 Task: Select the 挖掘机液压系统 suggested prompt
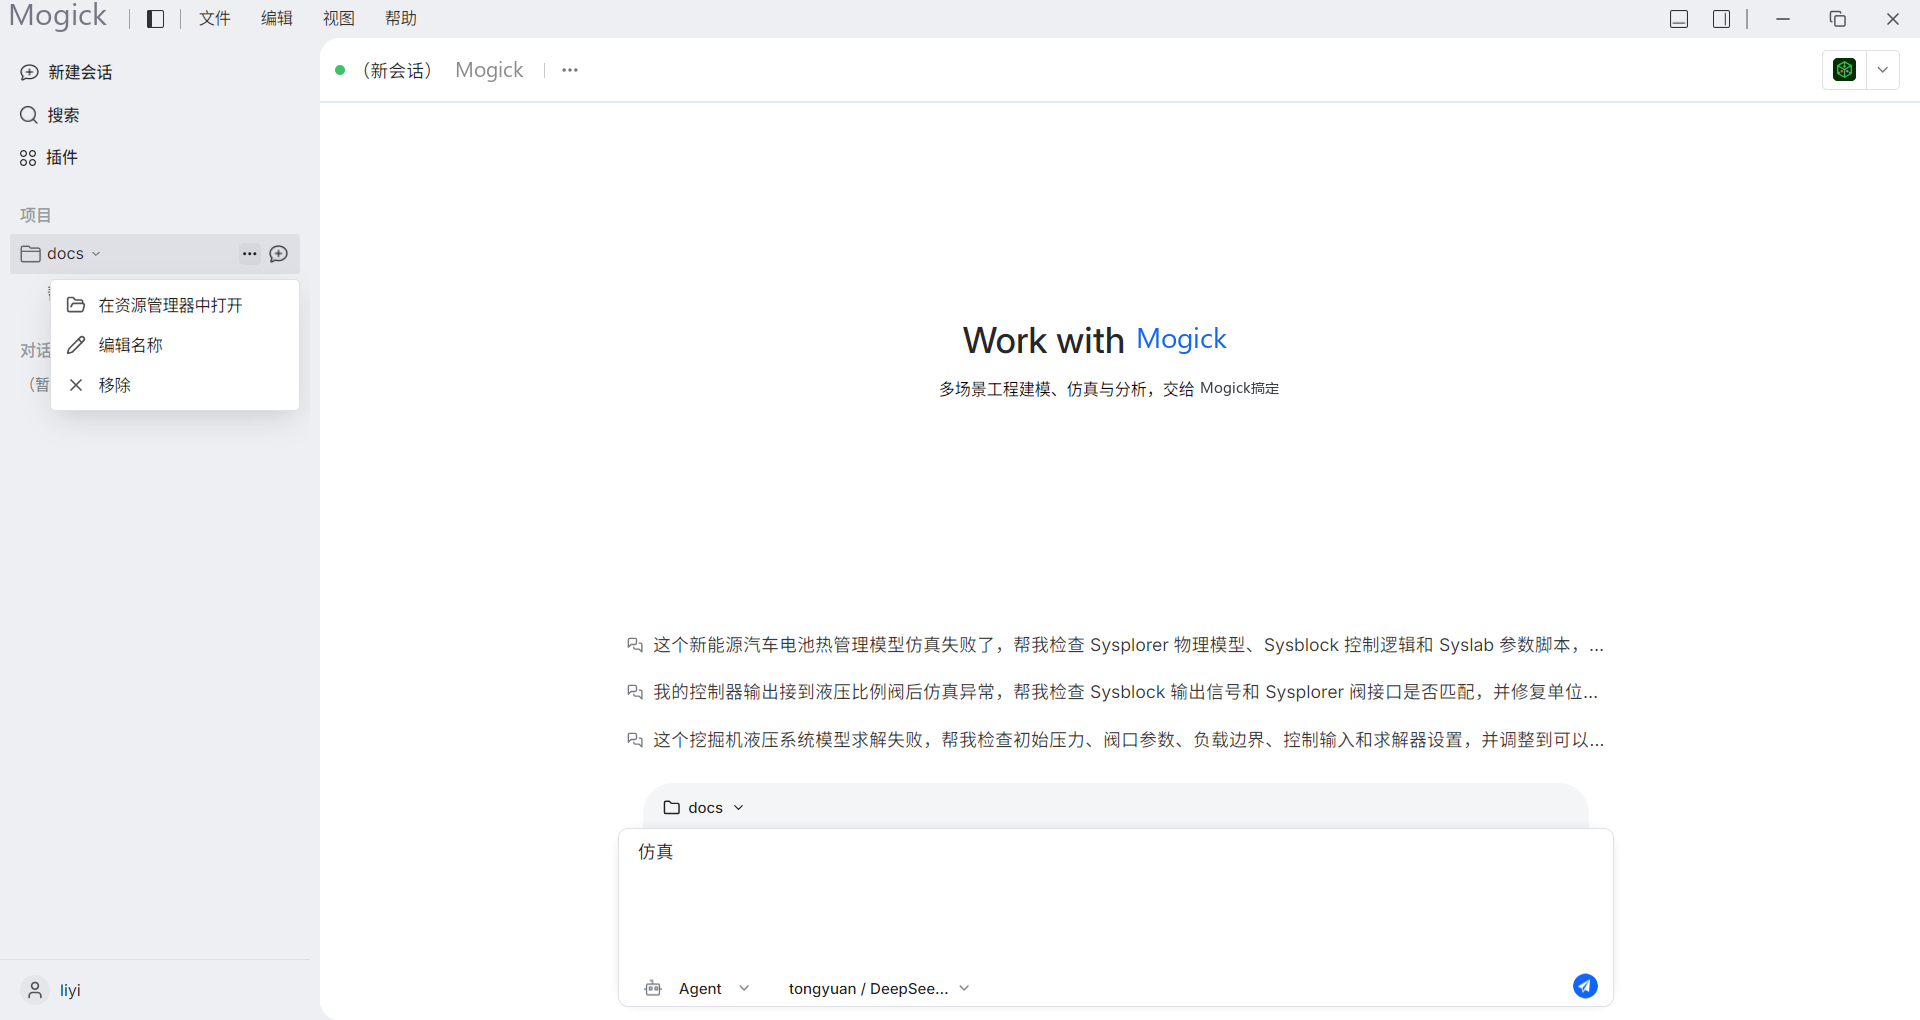click(x=1115, y=740)
